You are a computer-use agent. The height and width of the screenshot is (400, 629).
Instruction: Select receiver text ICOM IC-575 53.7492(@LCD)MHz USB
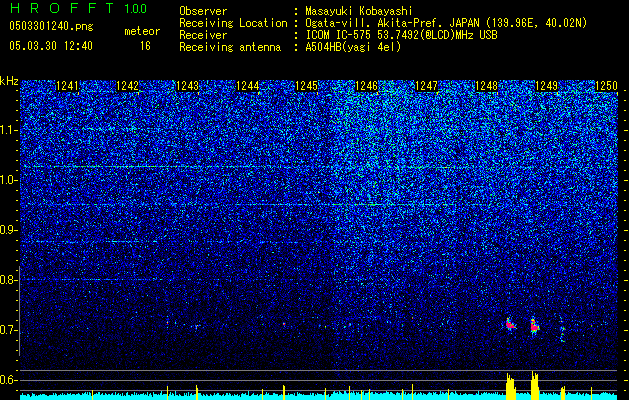pos(401,35)
